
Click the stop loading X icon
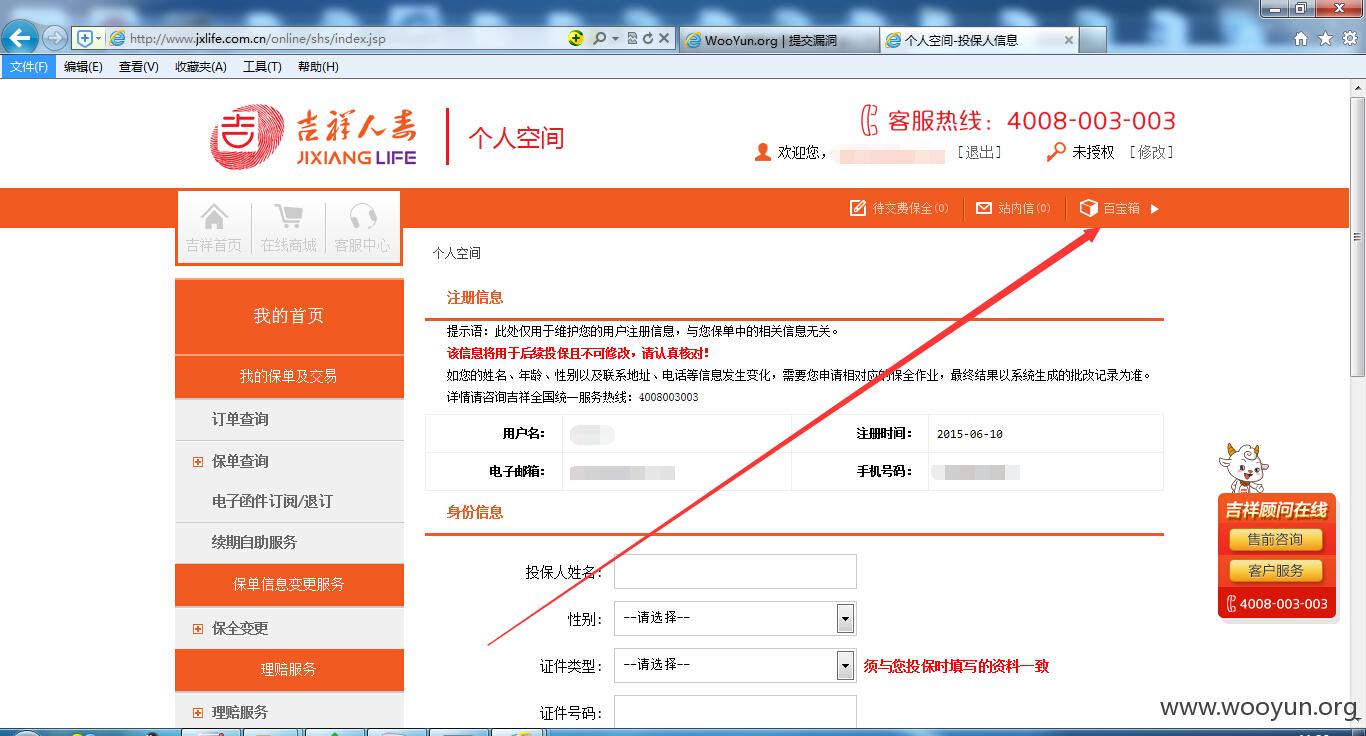coord(664,38)
